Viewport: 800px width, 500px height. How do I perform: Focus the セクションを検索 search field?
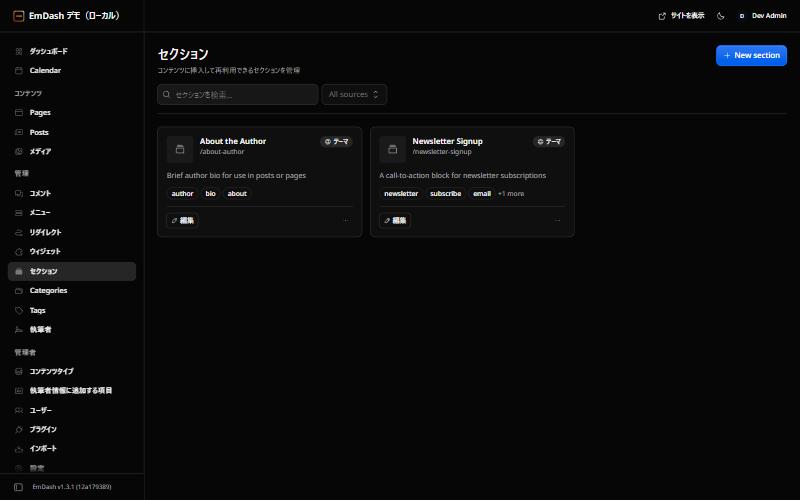pos(238,94)
